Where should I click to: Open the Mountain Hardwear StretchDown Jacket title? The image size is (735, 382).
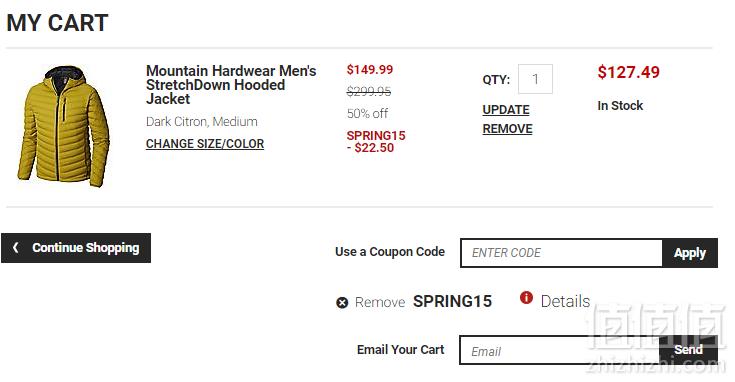pyautogui.click(x=231, y=85)
